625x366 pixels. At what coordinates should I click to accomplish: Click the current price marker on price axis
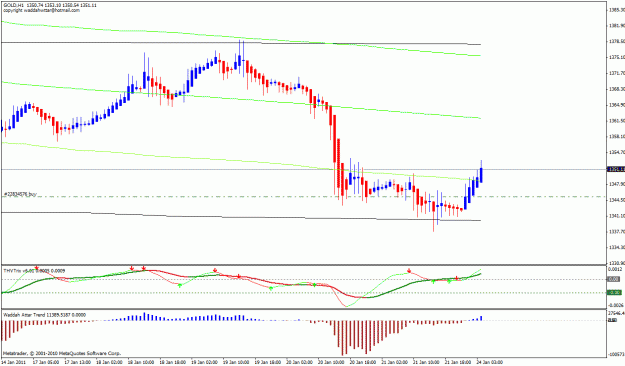click(615, 169)
